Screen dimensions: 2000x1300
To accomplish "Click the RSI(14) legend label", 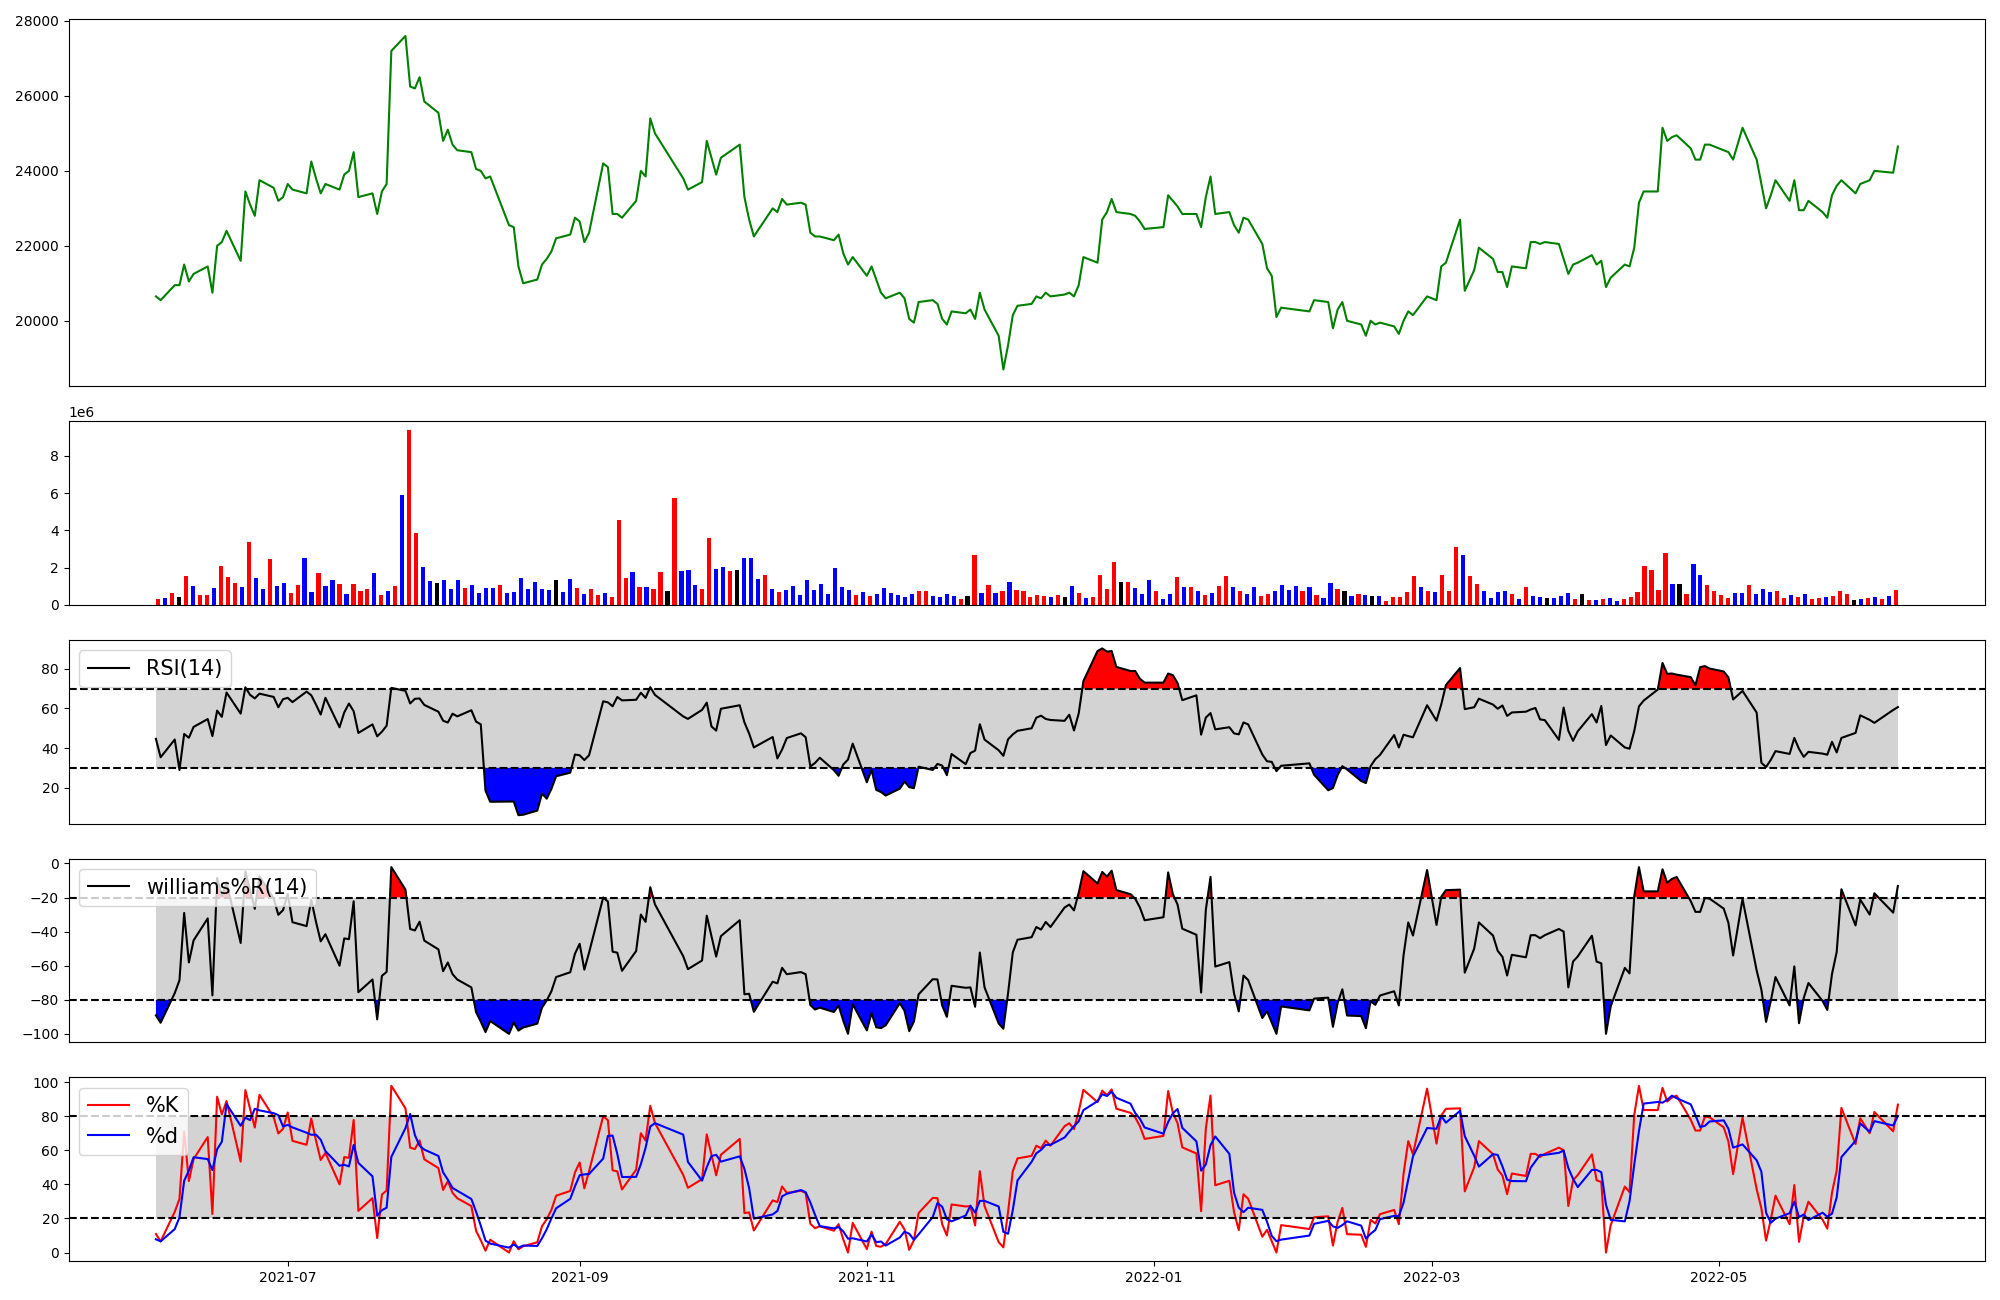I will (x=184, y=668).
